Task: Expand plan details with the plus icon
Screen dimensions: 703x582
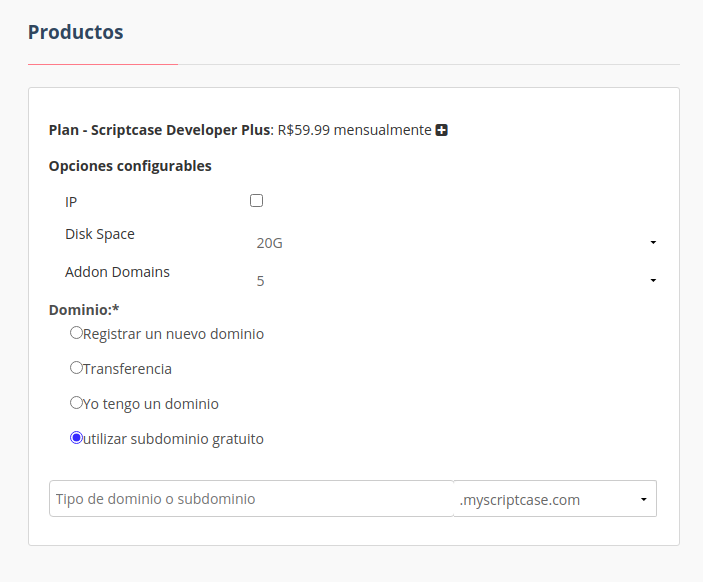Action: pos(442,130)
